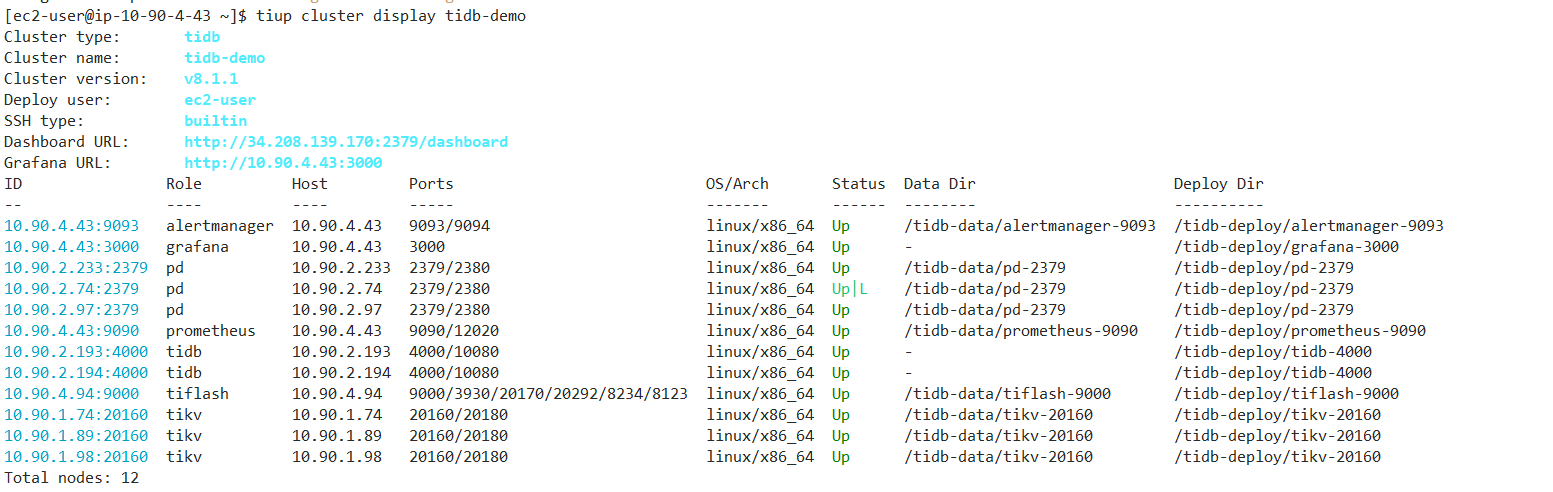Click deploy dir /tidb-deploy/tiflash-9000

(1287, 394)
